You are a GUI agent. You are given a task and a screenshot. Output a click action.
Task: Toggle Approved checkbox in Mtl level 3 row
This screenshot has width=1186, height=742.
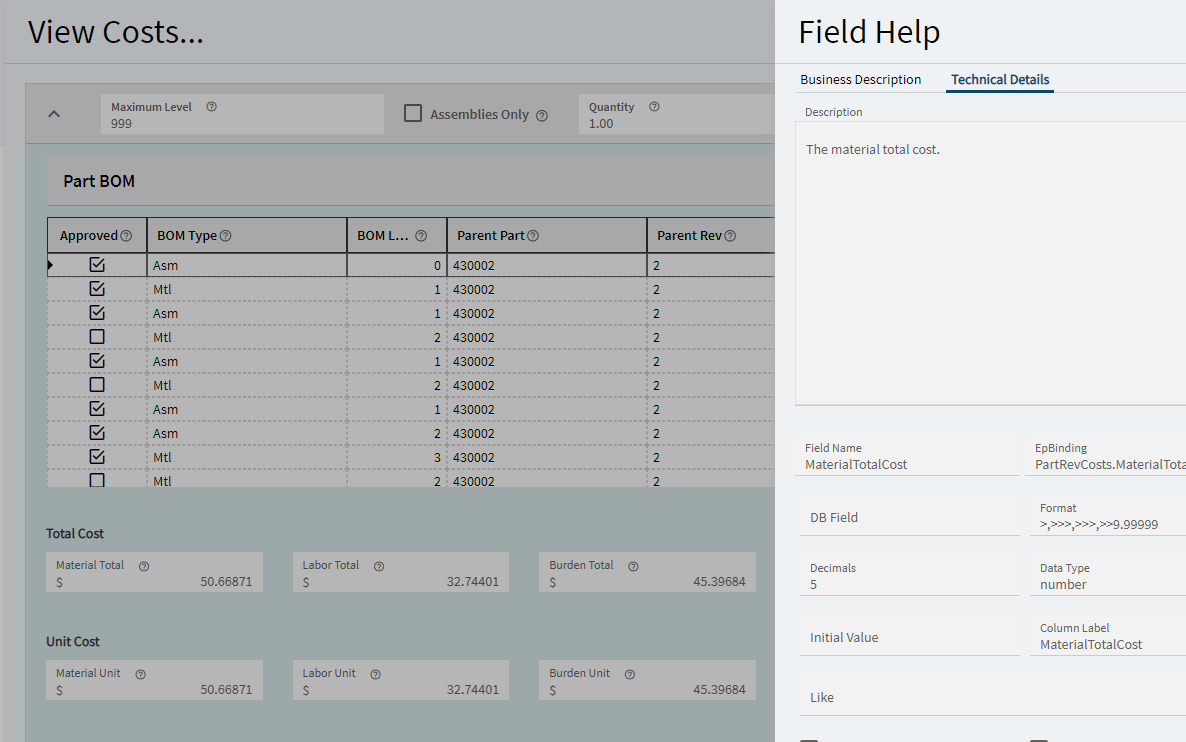pos(97,457)
